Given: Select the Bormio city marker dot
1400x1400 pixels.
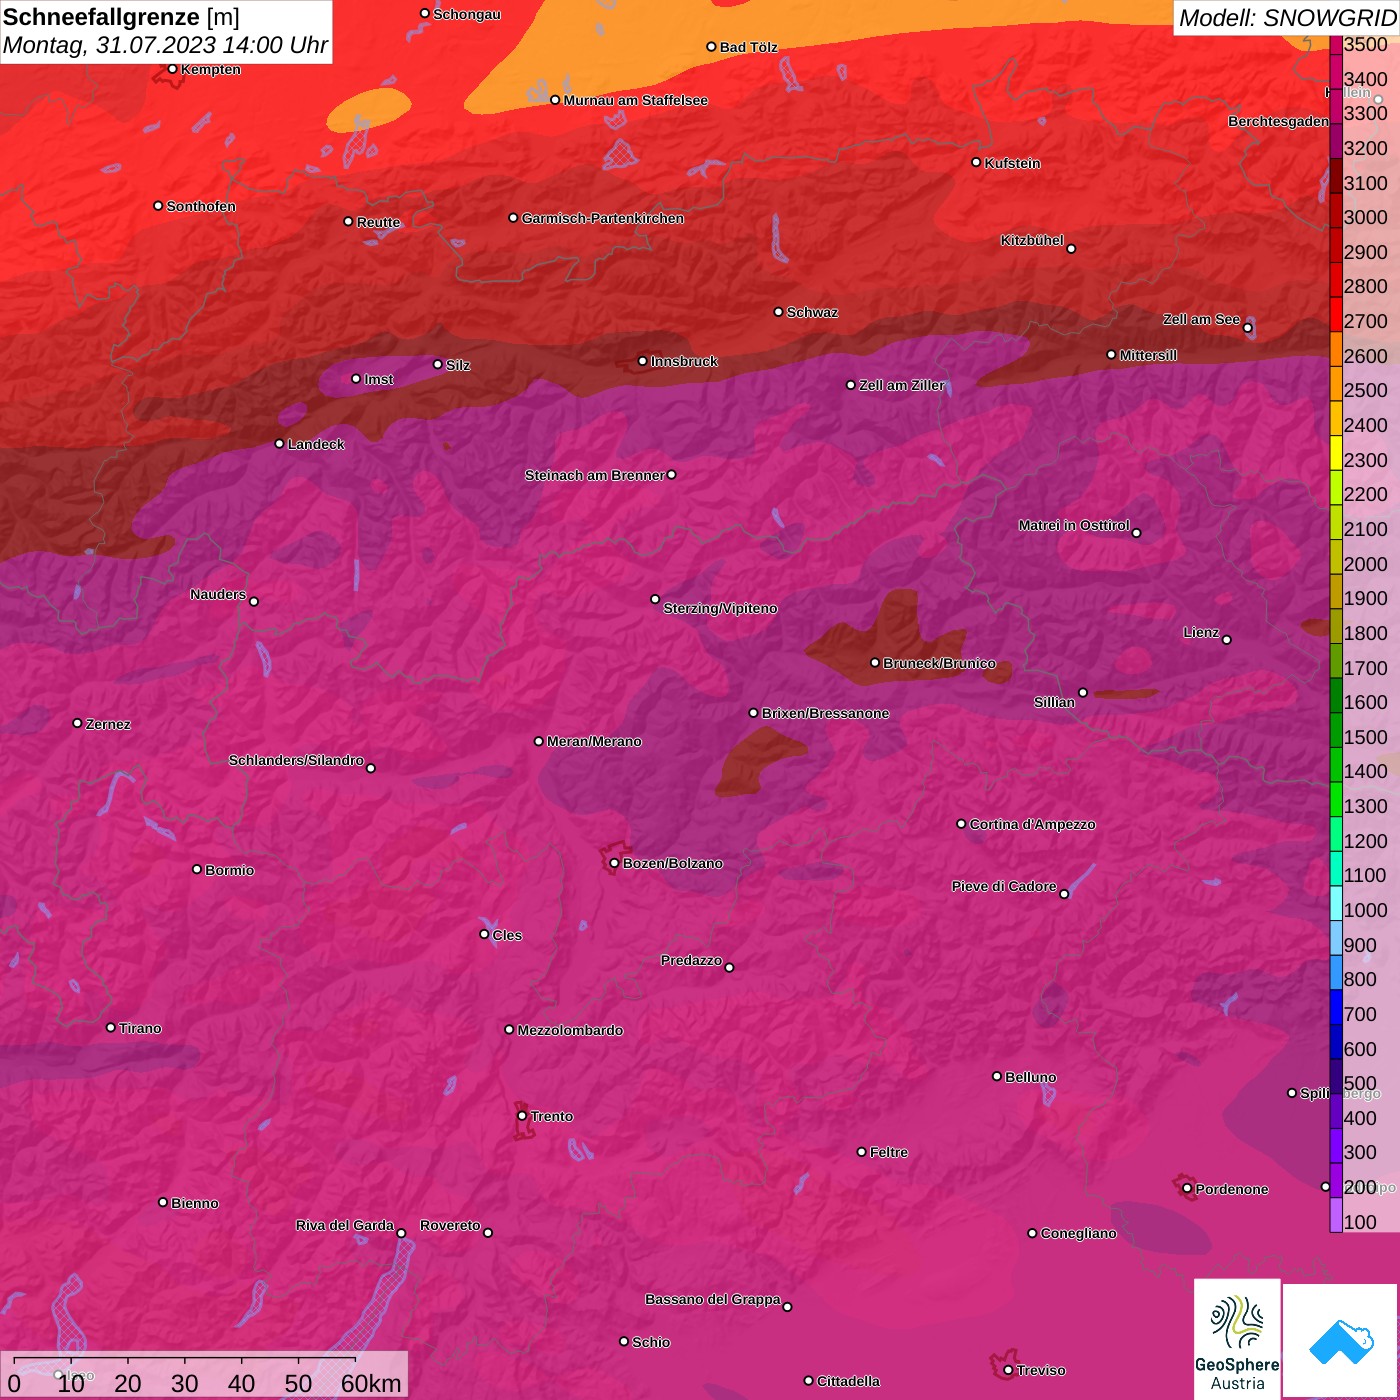Looking at the screenshot, I should pyautogui.click(x=197, y=869).
